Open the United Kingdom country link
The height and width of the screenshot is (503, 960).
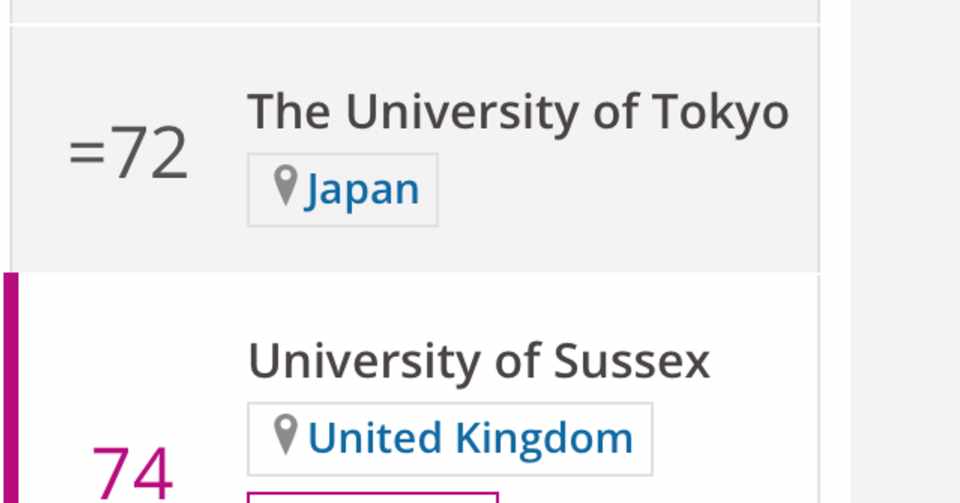pos(470,438)
